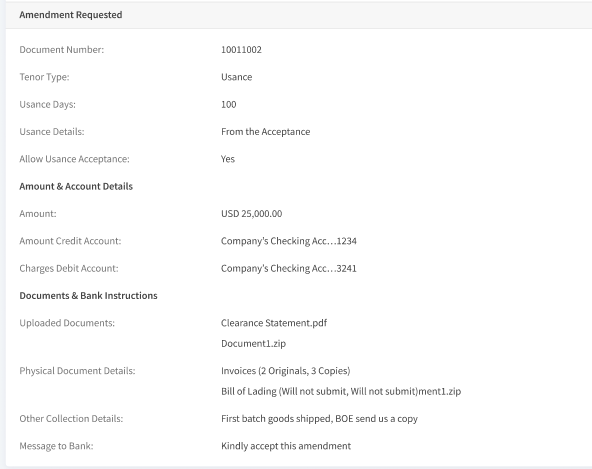The image size is (592, 469).
Task: Select the From the Acceptance text
Action: pyautogui.click(x=265, y=132)
